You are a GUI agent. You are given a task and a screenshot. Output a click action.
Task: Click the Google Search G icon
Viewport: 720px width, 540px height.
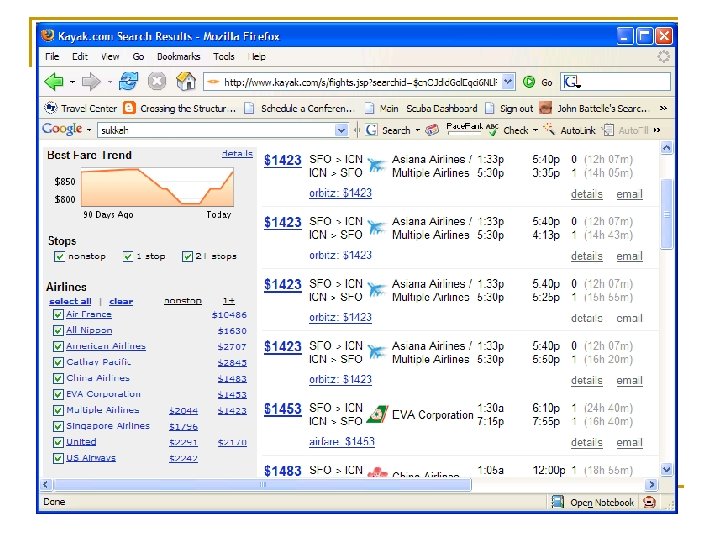pos(371,130)
